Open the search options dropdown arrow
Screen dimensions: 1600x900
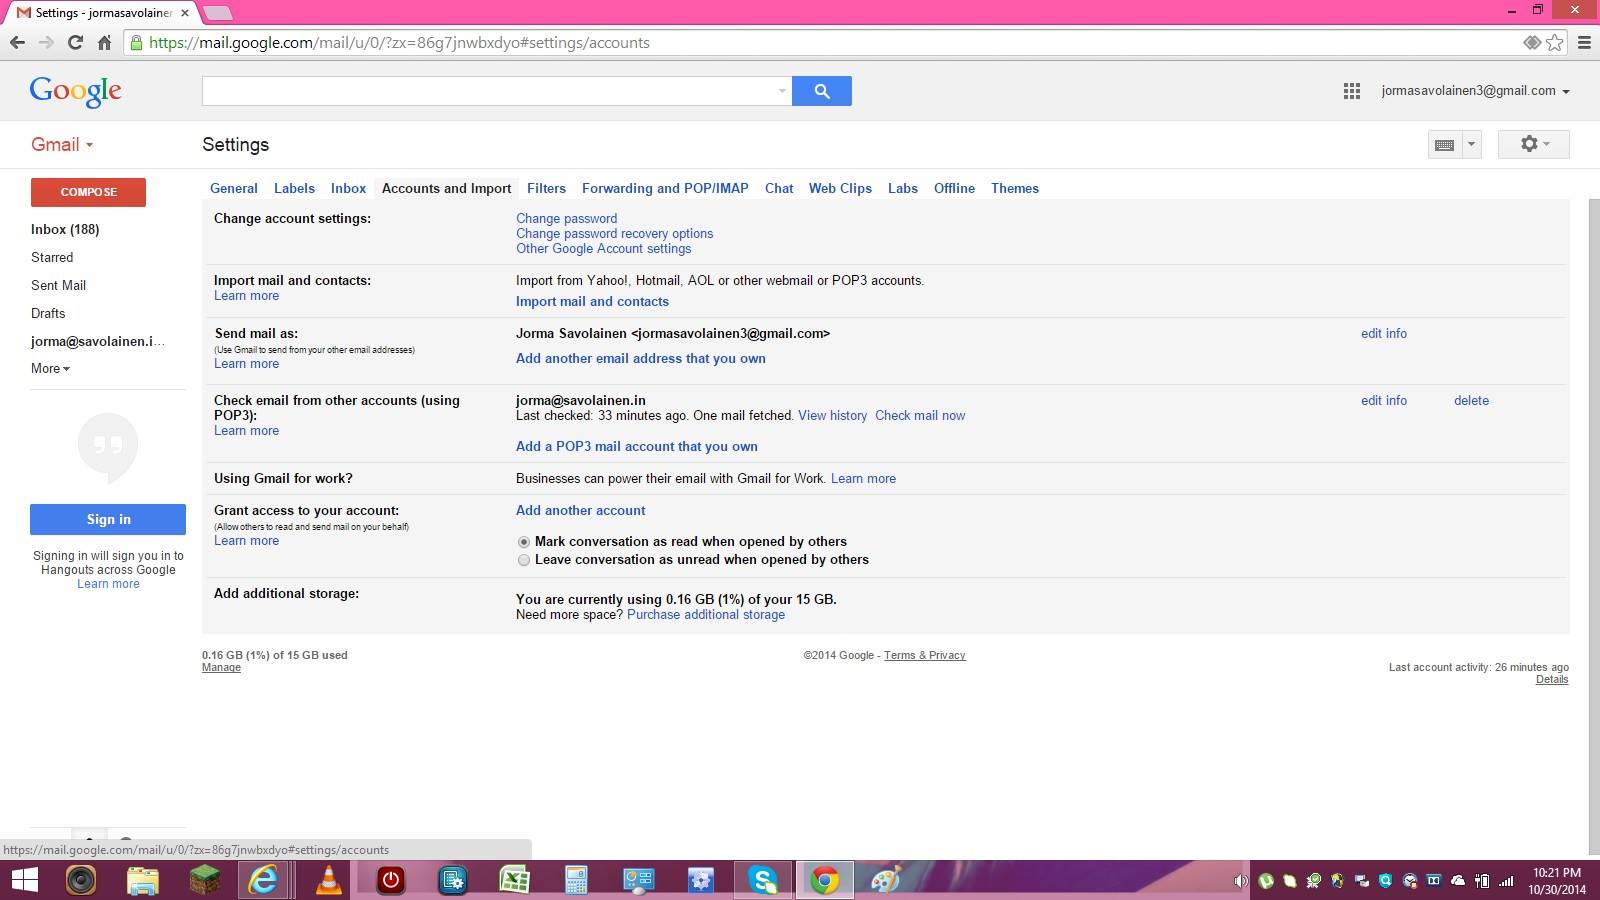(x=782, y=91)
